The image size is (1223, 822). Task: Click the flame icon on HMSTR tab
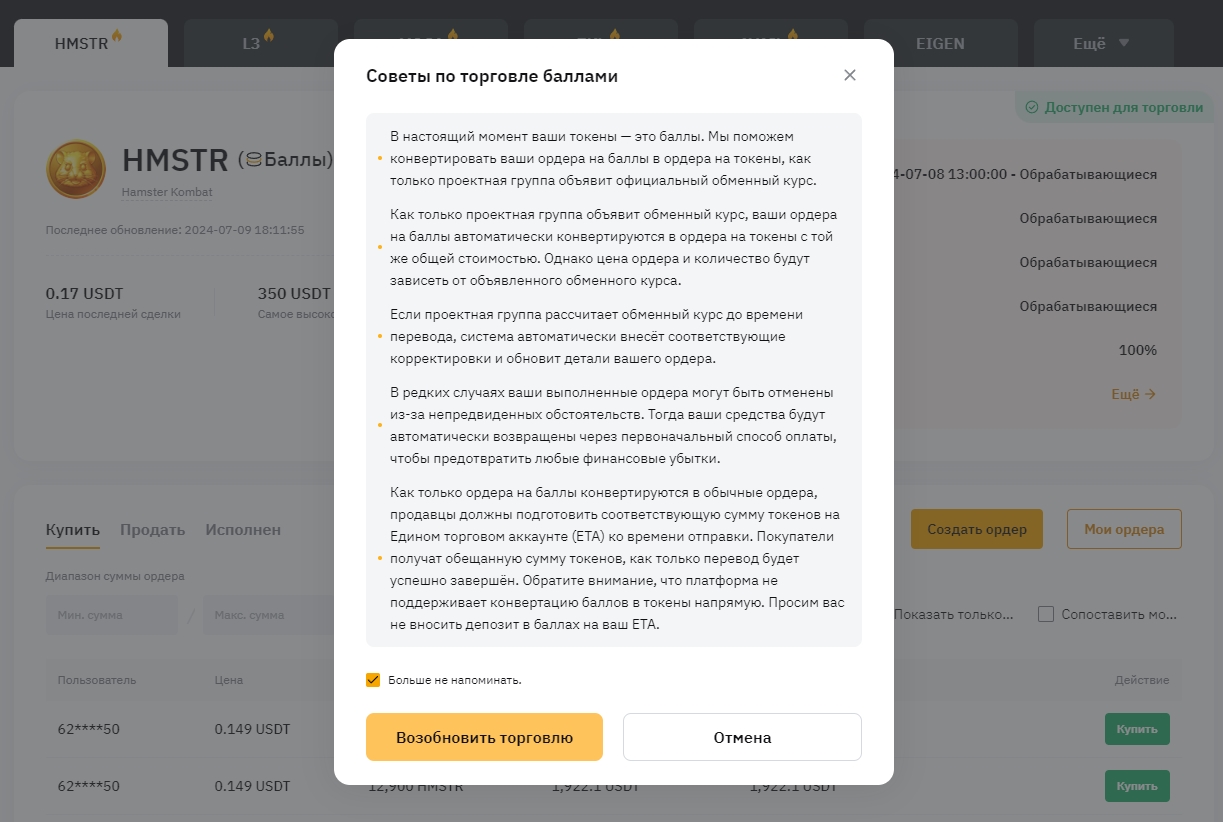click(117, 36)
